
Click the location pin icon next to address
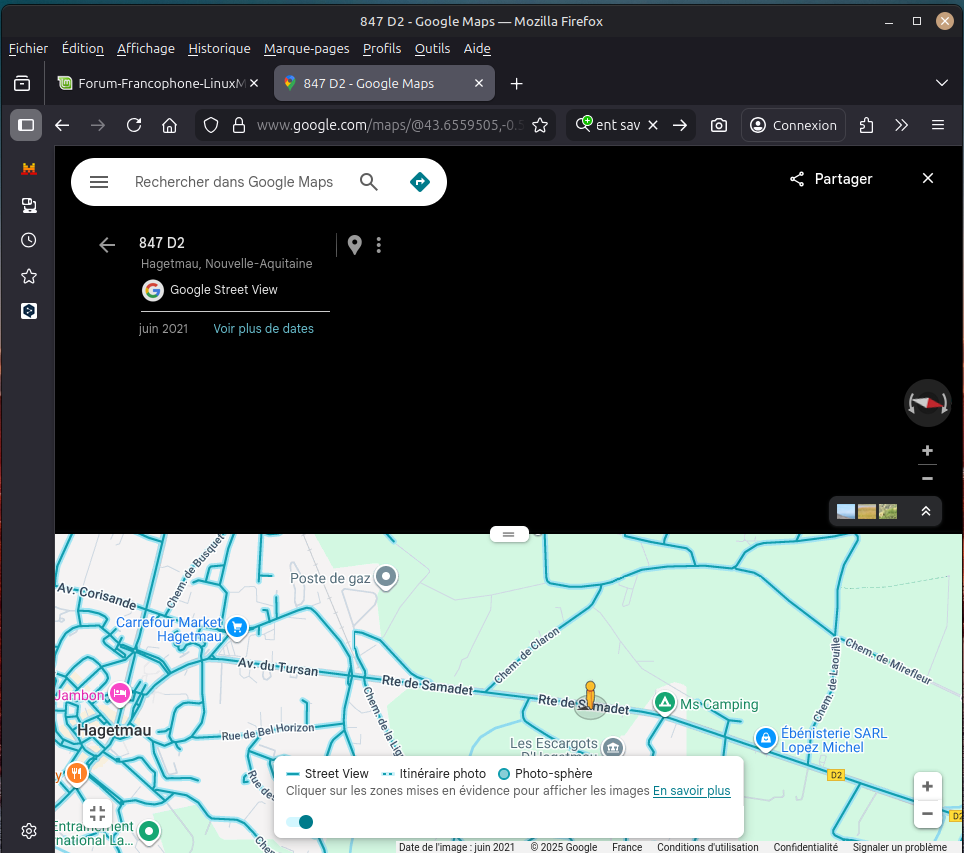(x=354, y=245)
